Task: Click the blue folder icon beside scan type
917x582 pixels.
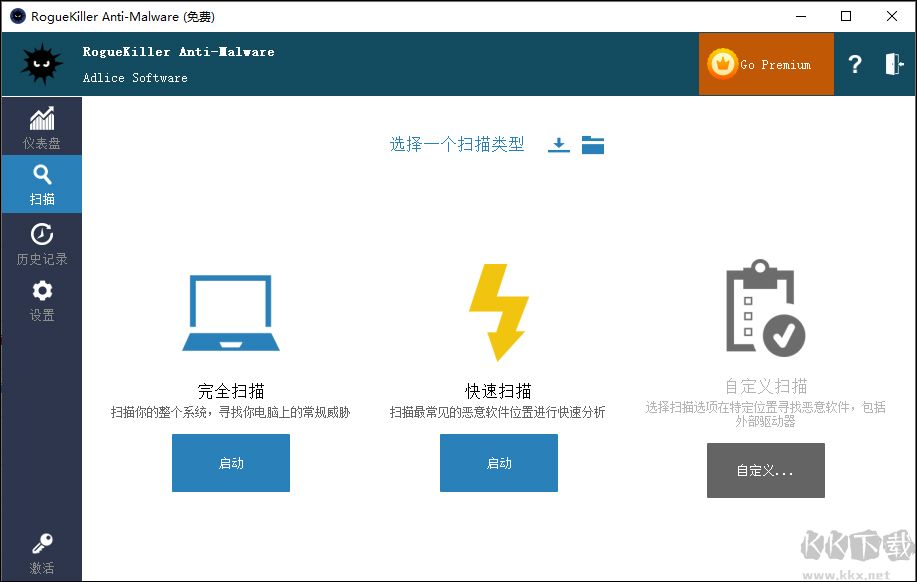Action: coord(592,144)
